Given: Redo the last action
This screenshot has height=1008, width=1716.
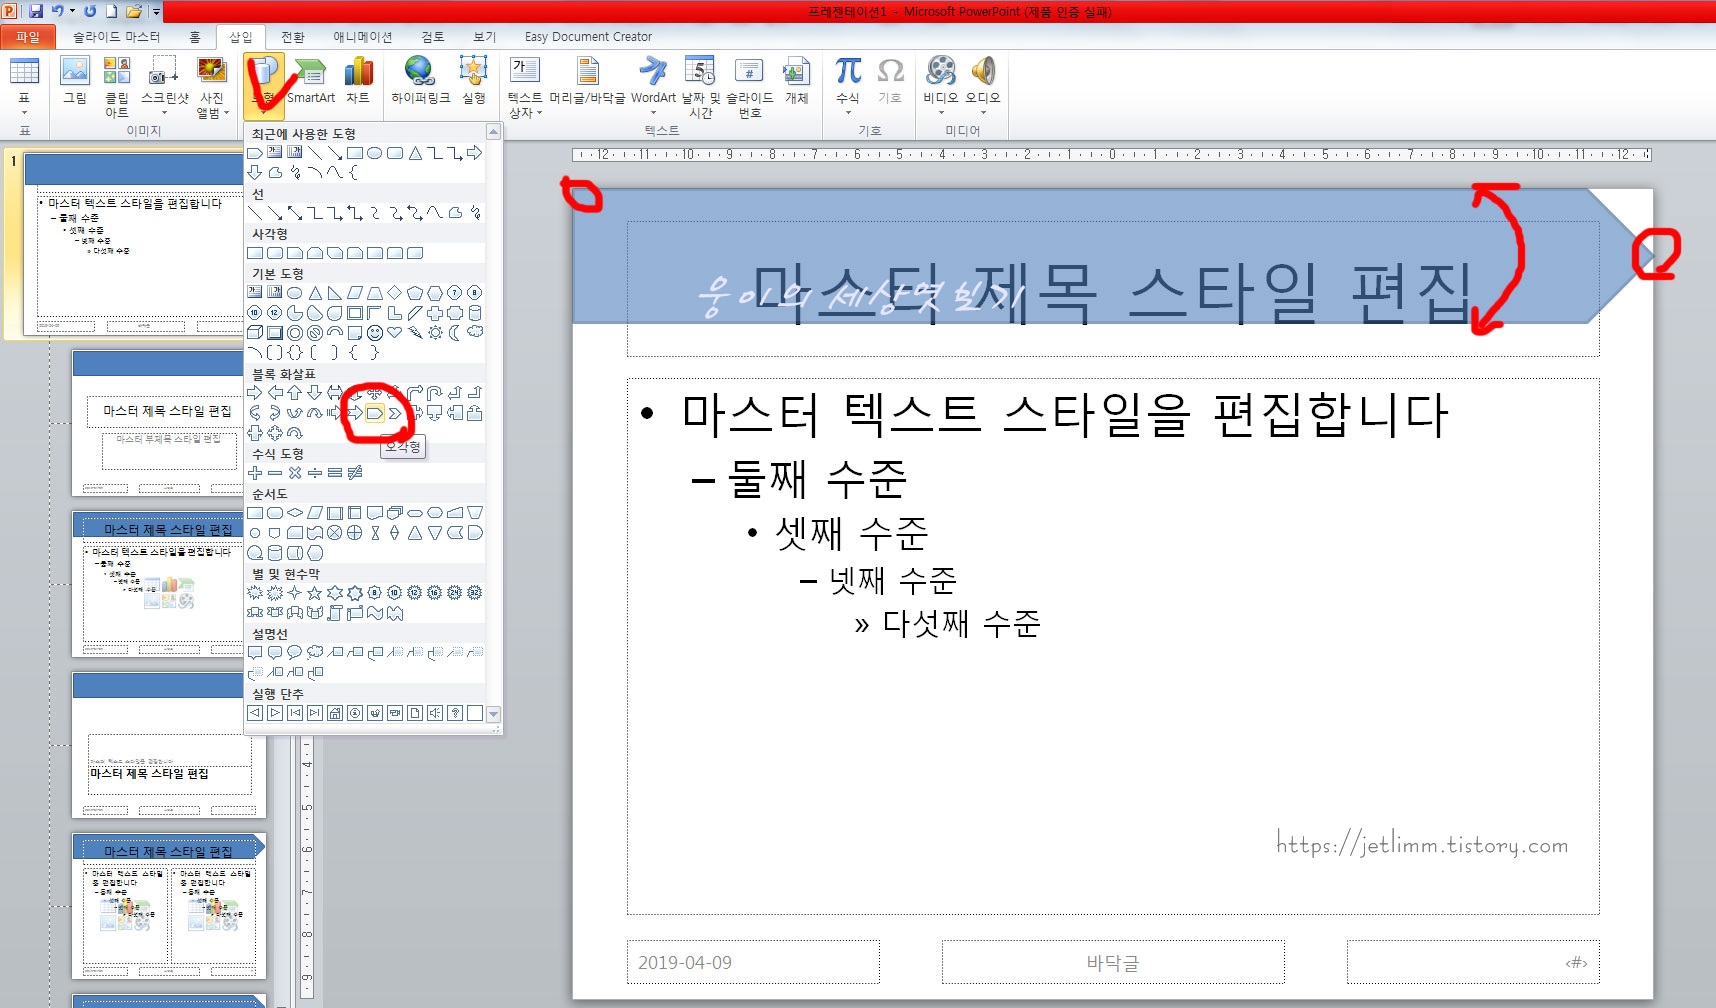Looking at the screenshot, I should click(x=90, y=11).
